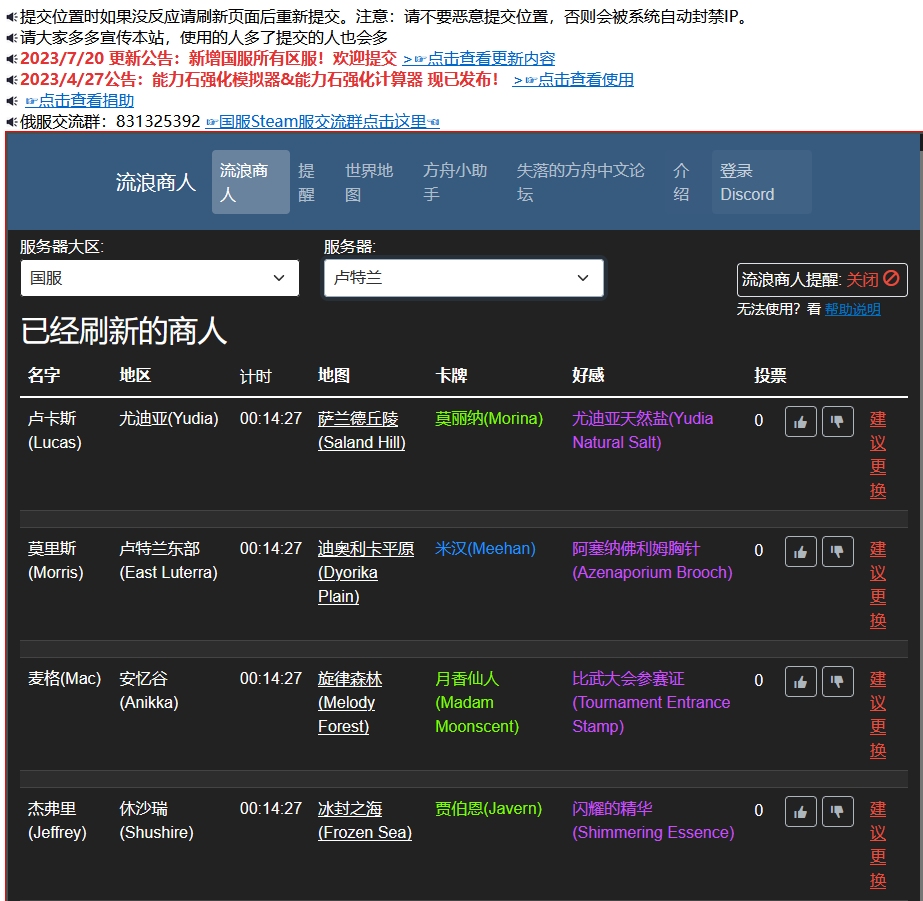
Task: Click the 贾伯恩(Javern) card text
Action: point(488,809)
